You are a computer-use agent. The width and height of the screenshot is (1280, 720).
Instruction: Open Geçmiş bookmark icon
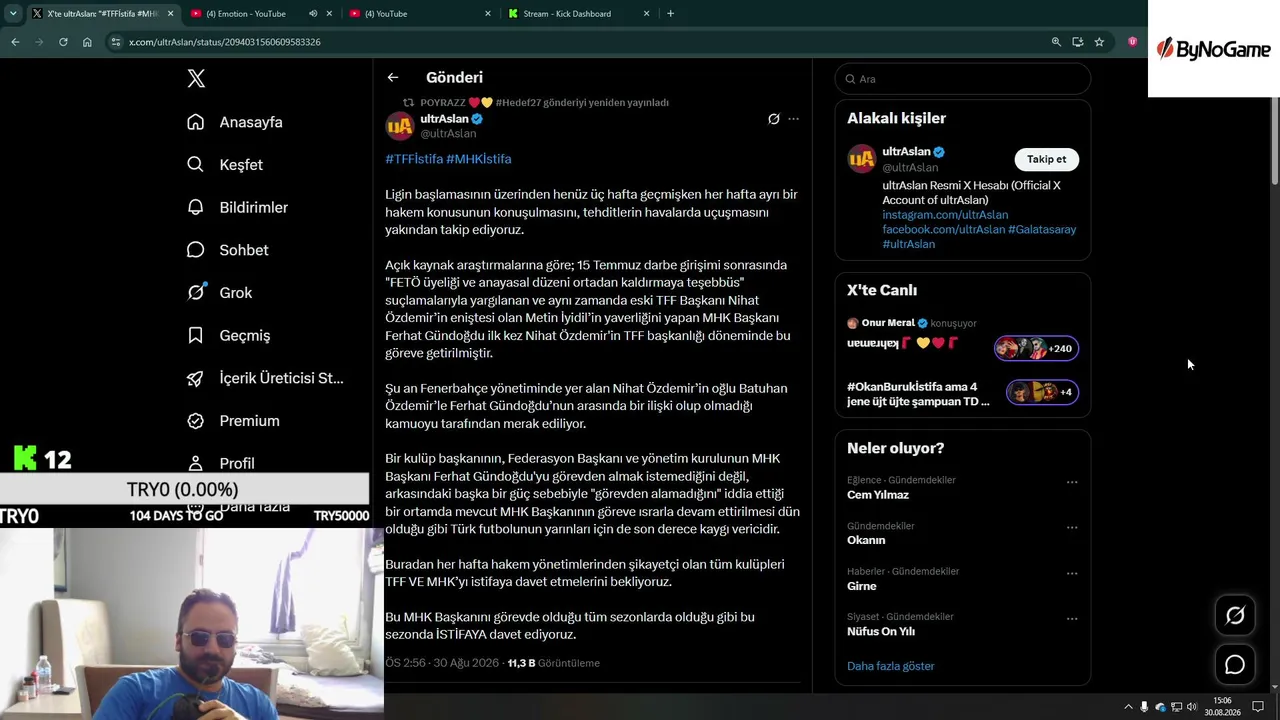[x=195, y=335]
